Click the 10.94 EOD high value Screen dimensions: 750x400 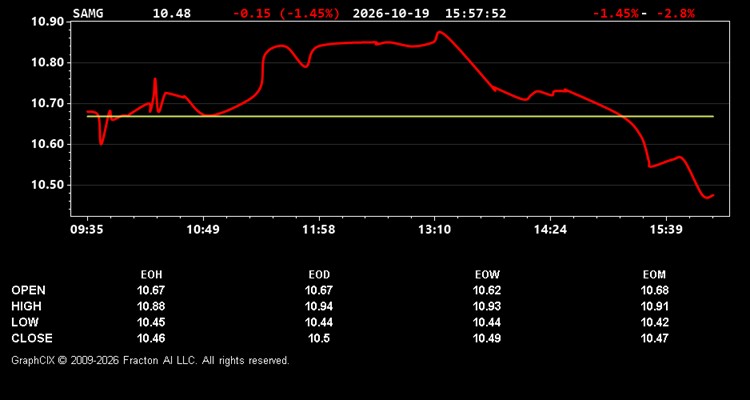(x=319, y=306)
